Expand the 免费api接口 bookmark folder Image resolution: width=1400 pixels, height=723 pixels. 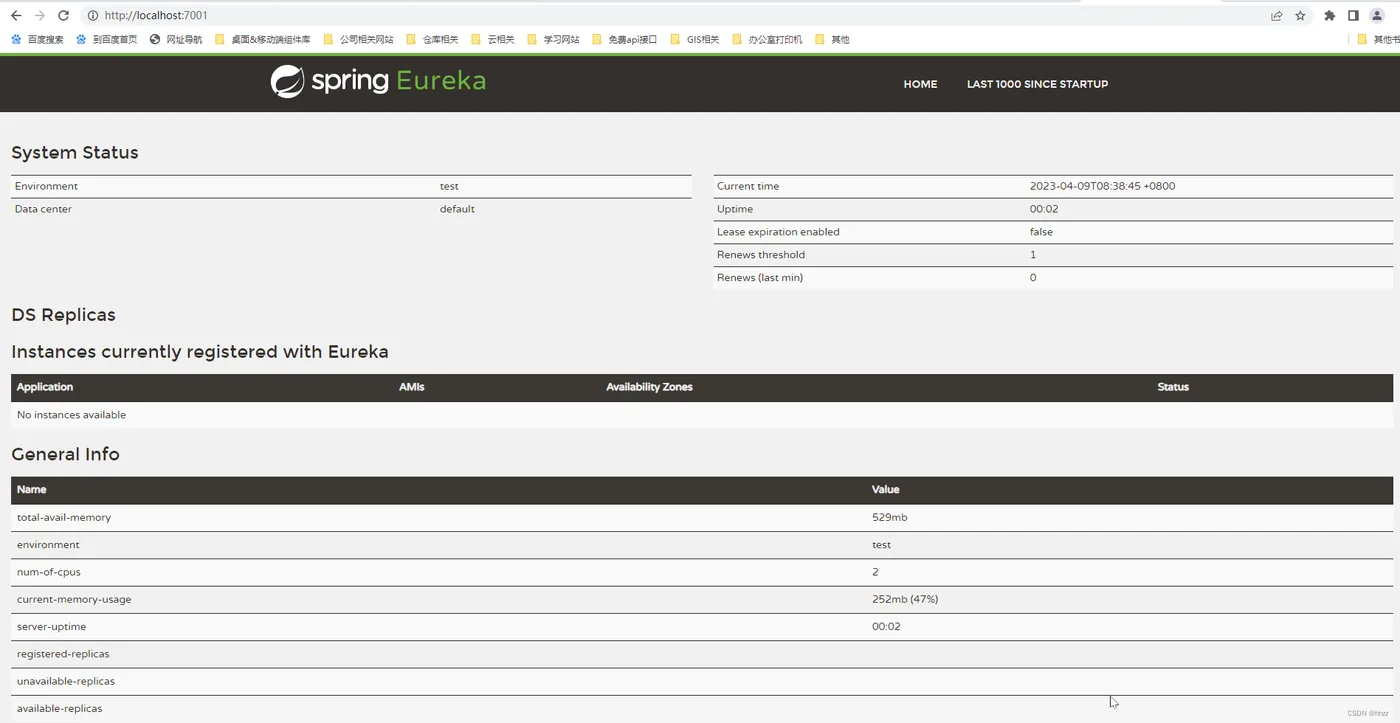tap(625, 40)
